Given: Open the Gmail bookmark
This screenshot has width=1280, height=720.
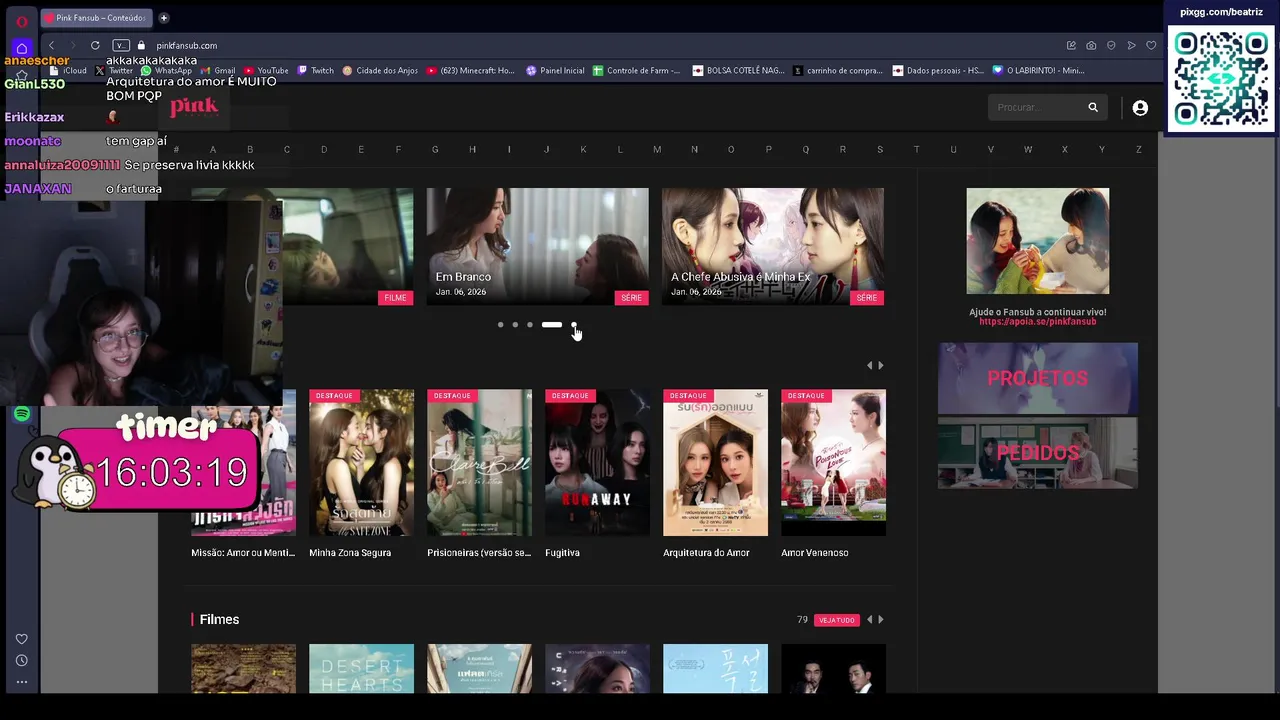Looking at the screenshot, I should tap(218, 71).
